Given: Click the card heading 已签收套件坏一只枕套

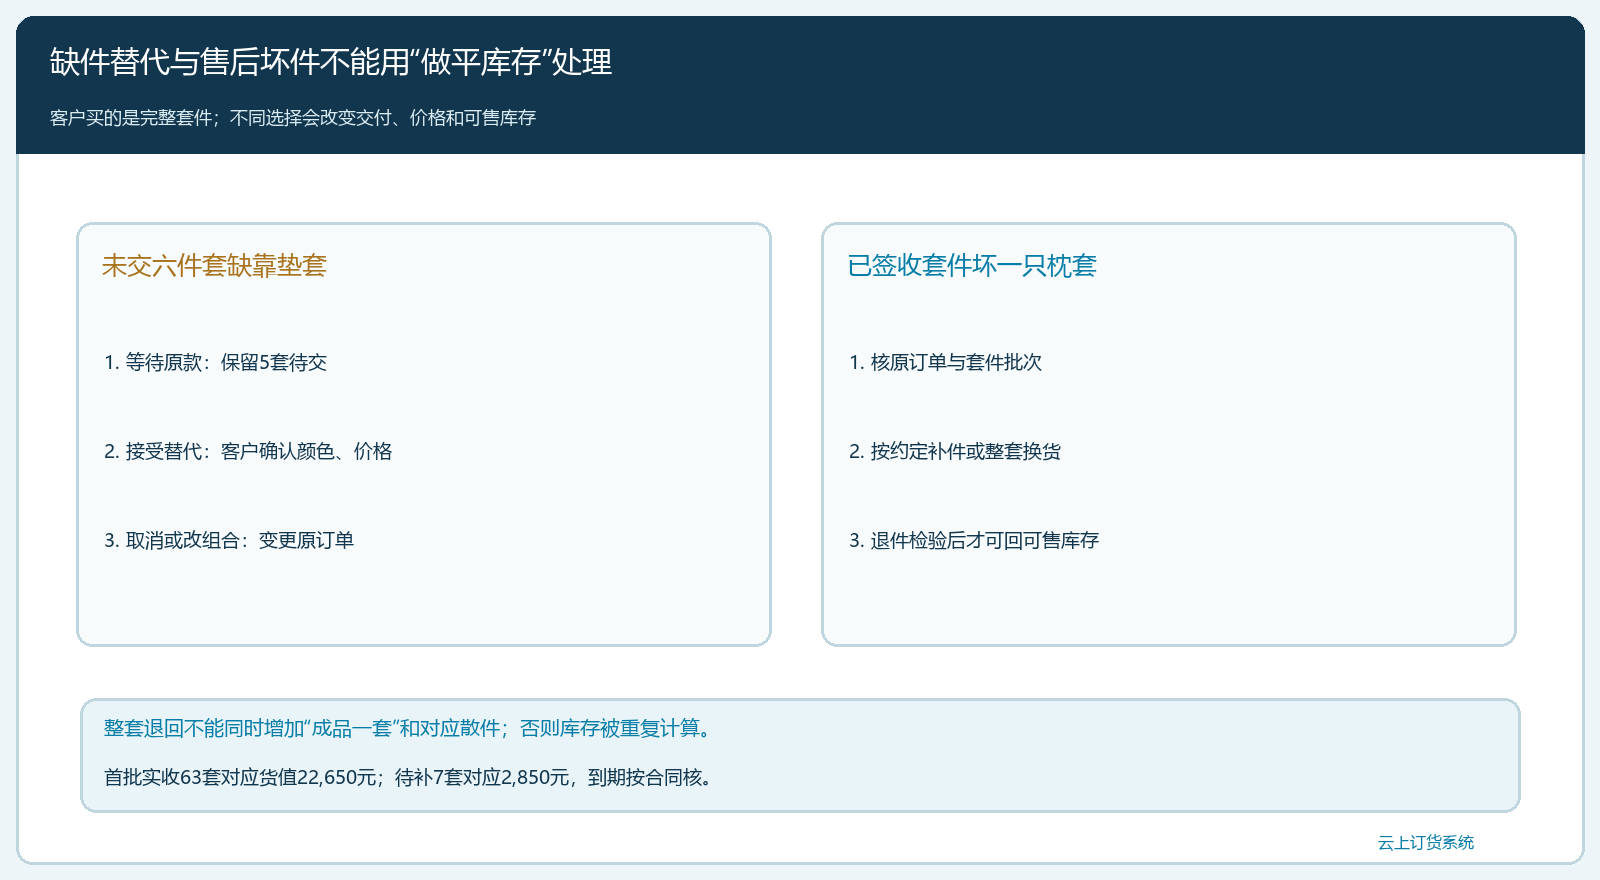Looking at the screenshot, I should click(x=972, y=265).
